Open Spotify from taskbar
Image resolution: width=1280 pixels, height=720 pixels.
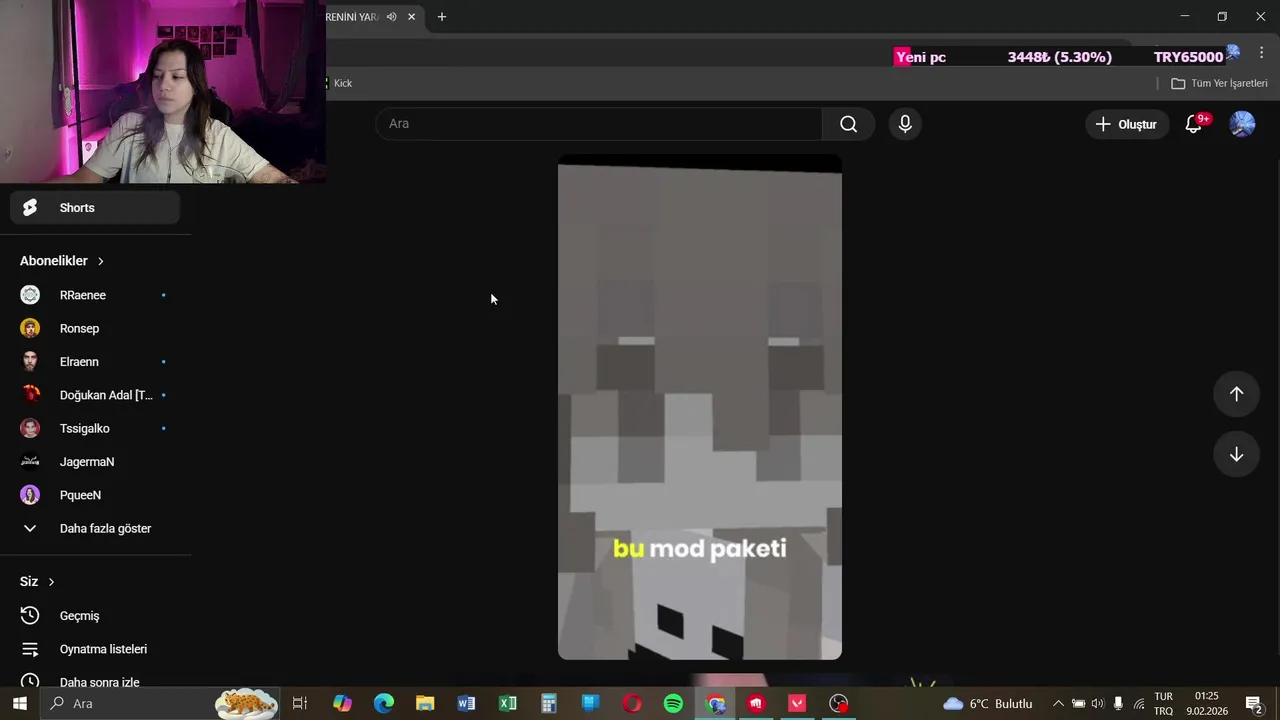674,704
